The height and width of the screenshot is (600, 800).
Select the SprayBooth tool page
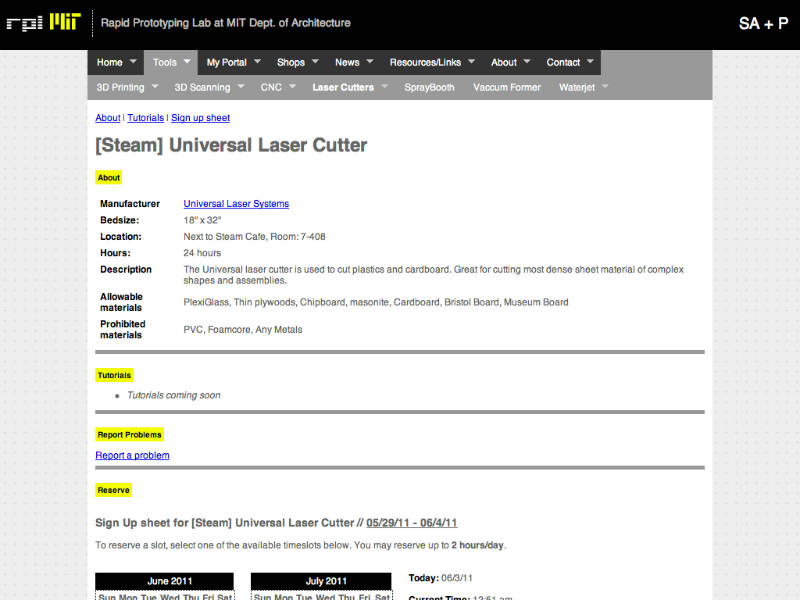(x=429, y=87)
